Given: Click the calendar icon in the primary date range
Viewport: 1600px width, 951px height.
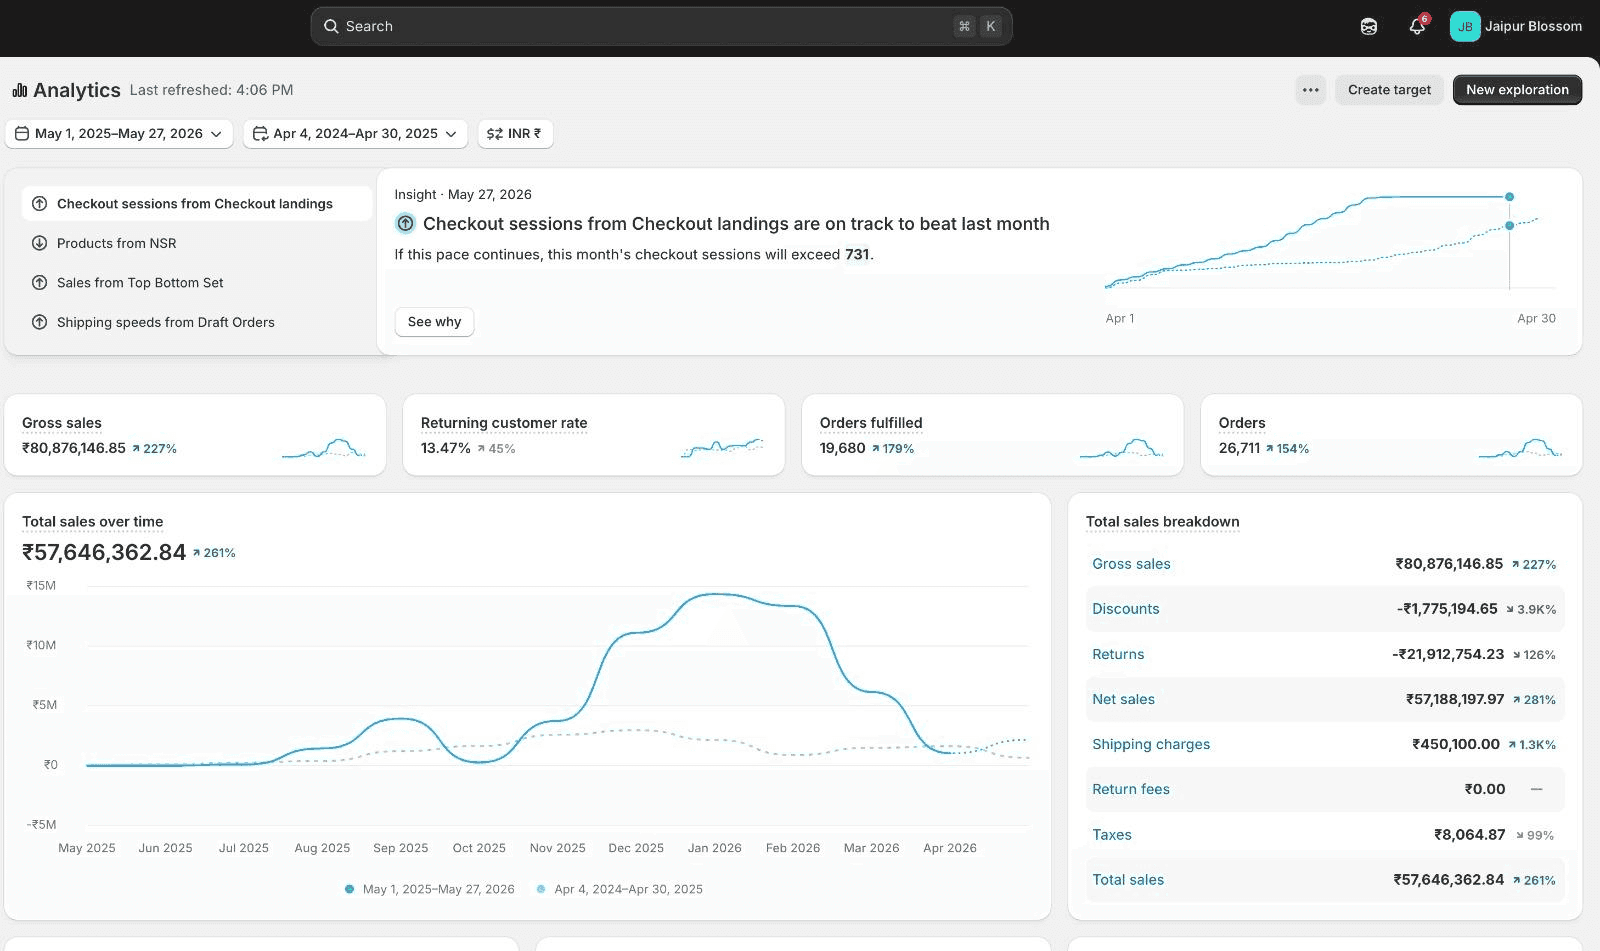Looking at the screenshot, I should (22, 133).
